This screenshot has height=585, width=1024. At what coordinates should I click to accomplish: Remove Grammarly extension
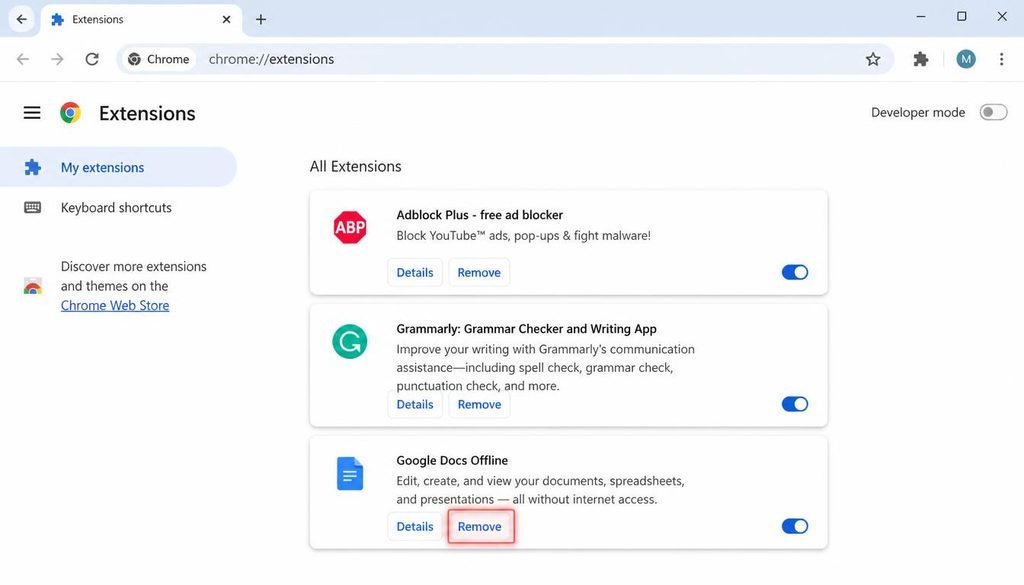pyautogui.click(x=479, y=404)
